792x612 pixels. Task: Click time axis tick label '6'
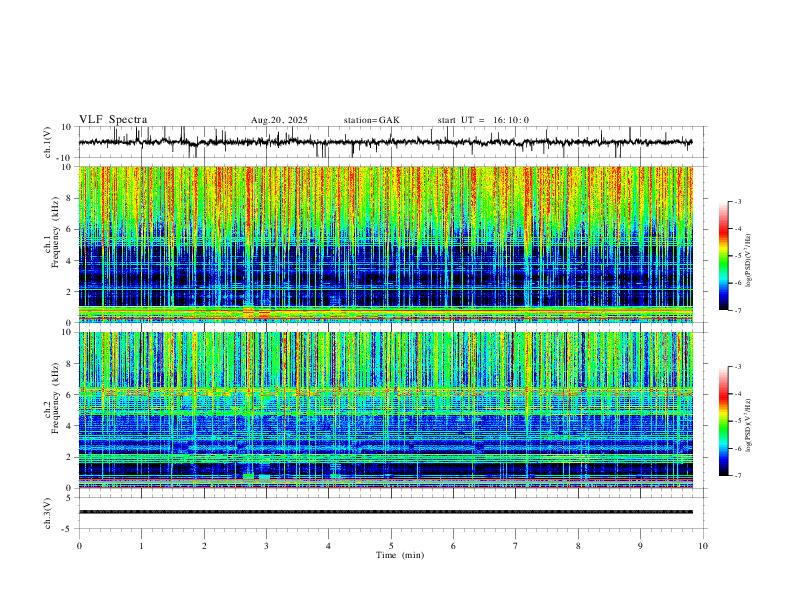point(453,546)
